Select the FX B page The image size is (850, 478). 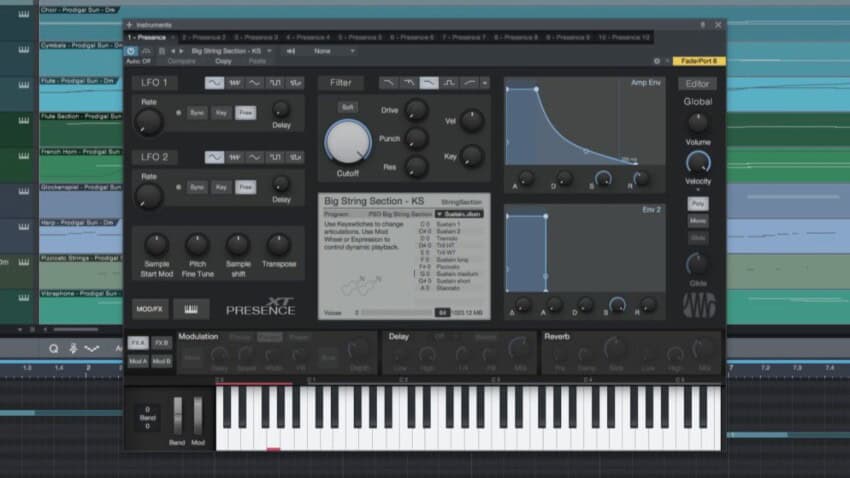click(x=162, y=343)
